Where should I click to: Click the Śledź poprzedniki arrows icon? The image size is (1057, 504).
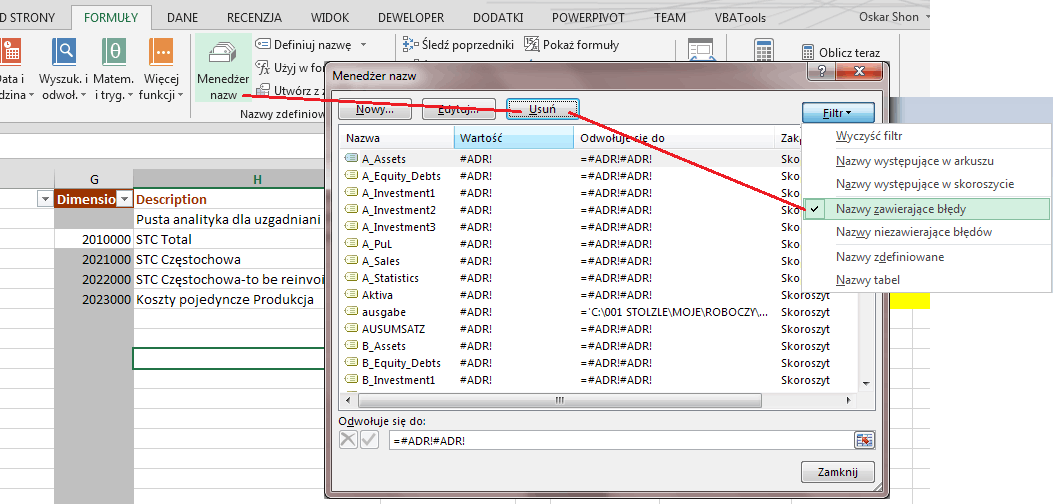(411, 44)
